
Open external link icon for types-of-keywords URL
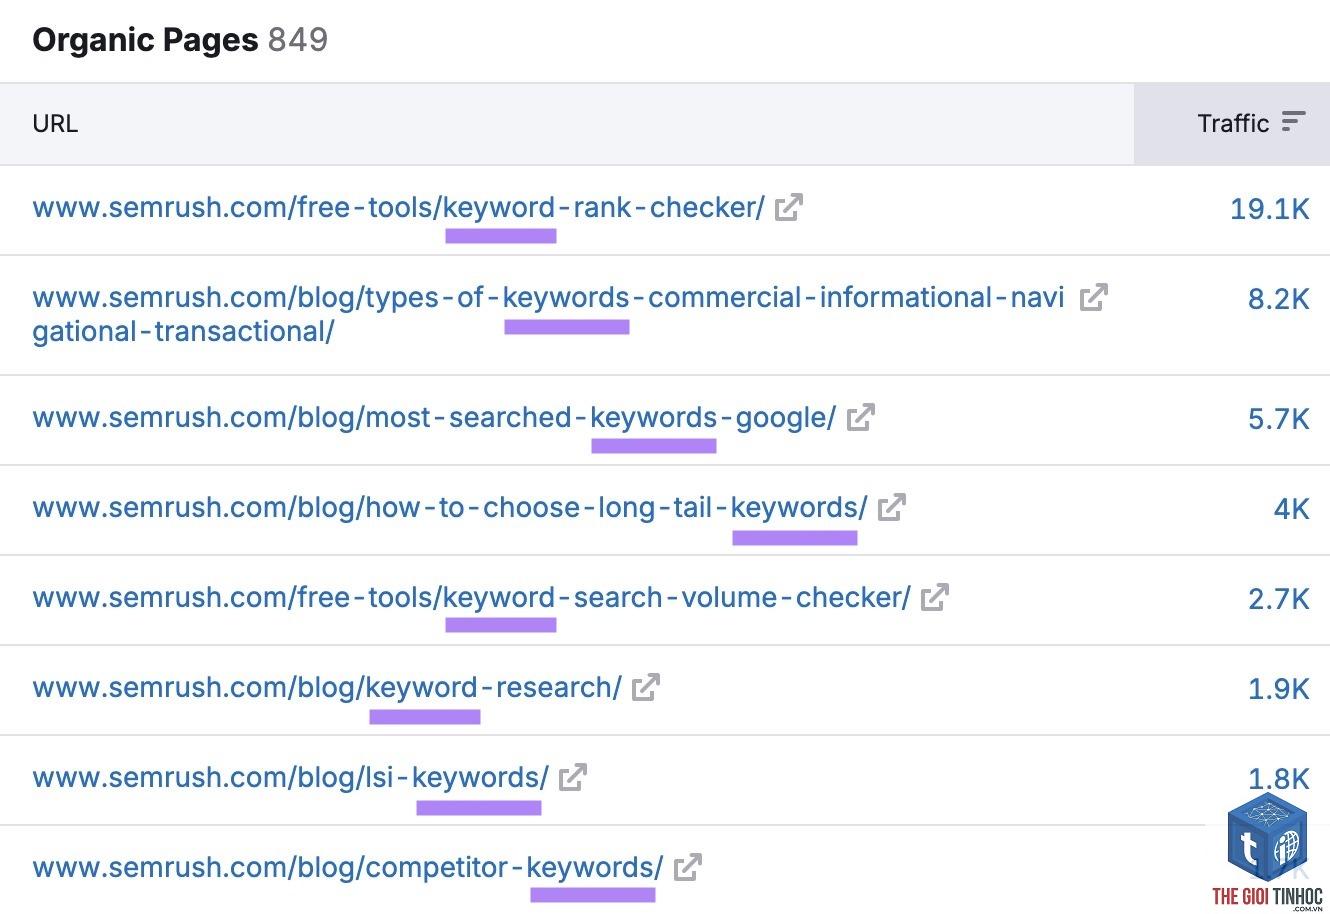[x=1094, y=297]
